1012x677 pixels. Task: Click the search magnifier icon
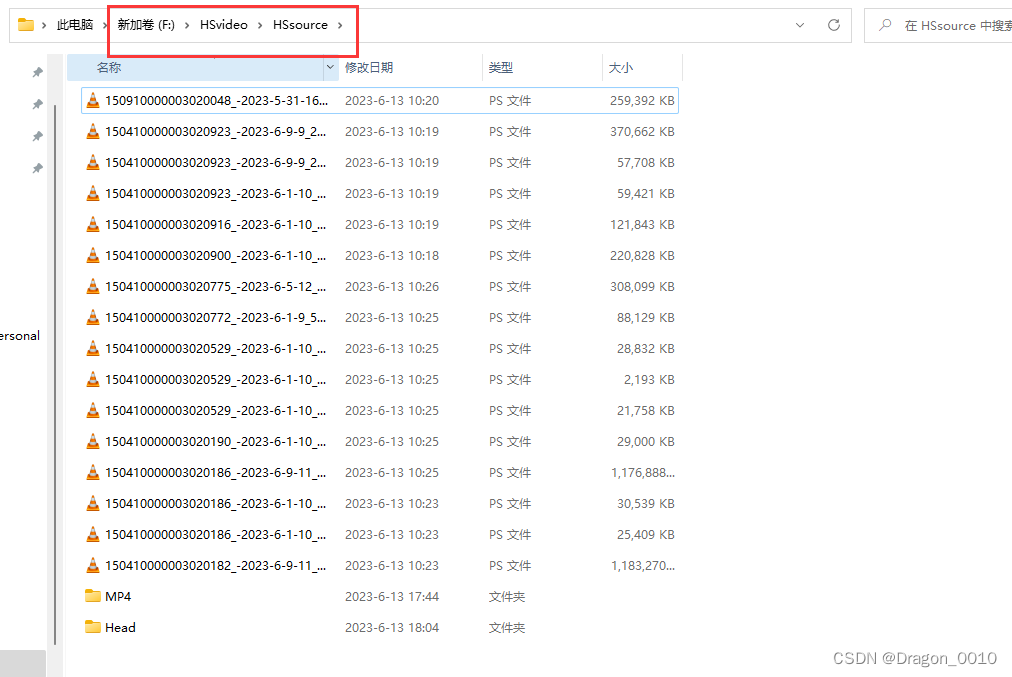(x=886, y=25)
